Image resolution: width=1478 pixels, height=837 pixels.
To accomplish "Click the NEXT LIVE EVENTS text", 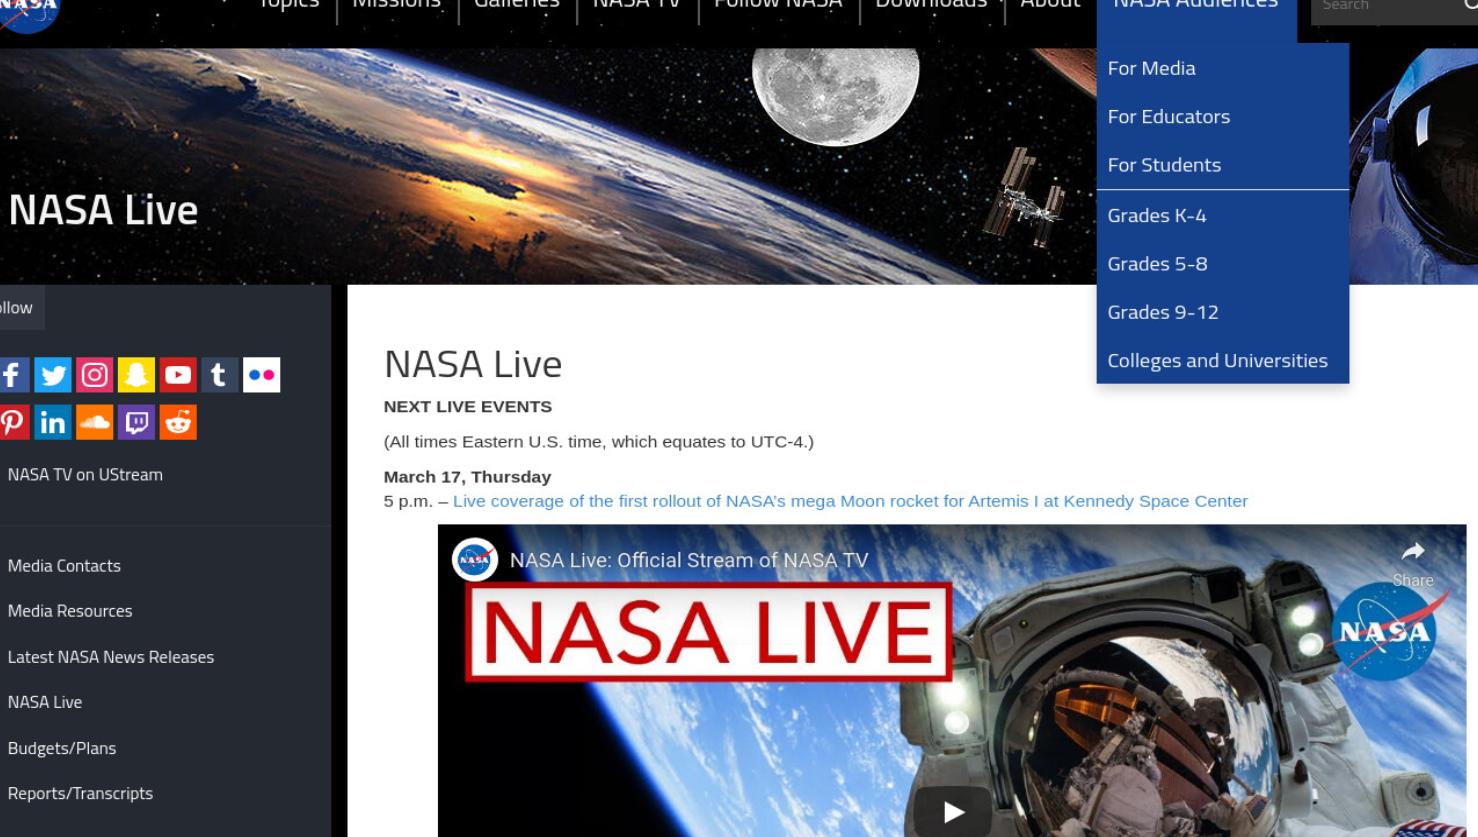I will [x=468, y=407].
